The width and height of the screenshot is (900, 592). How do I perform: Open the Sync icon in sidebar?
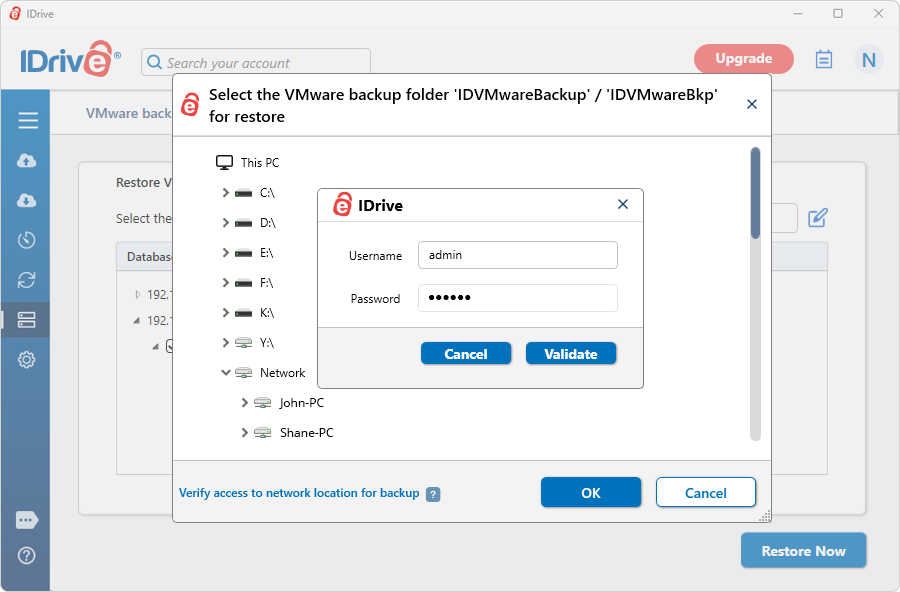click(26, 280)
